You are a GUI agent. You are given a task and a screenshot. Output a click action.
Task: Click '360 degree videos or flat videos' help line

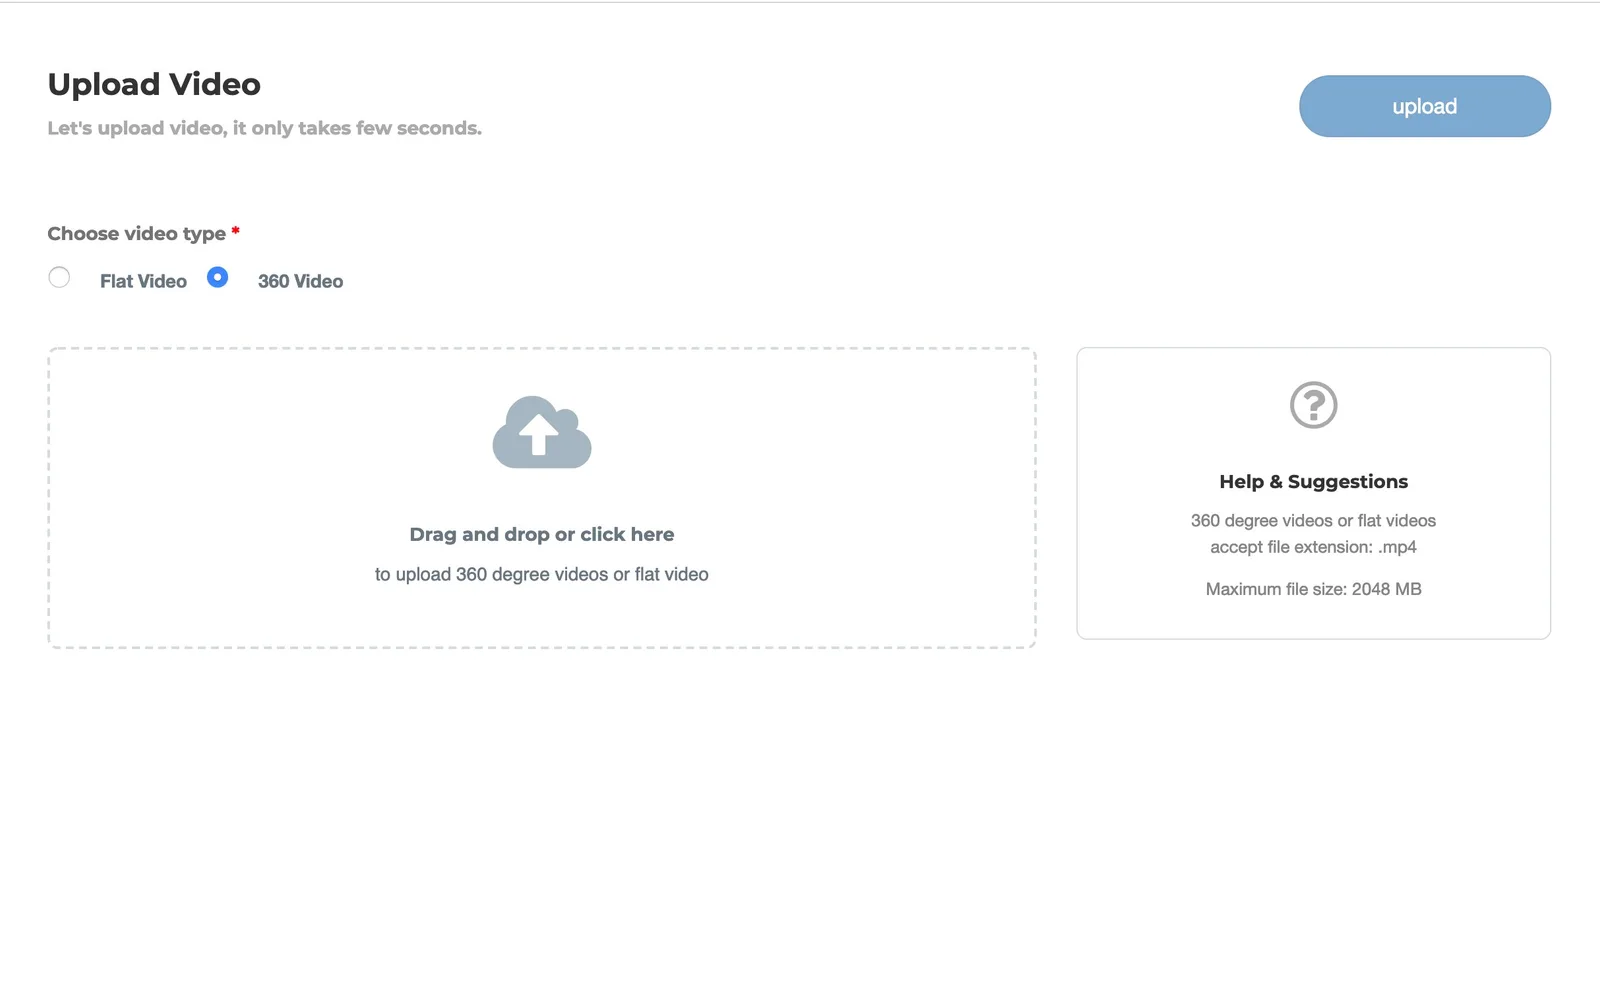[x=1313, y=521]
